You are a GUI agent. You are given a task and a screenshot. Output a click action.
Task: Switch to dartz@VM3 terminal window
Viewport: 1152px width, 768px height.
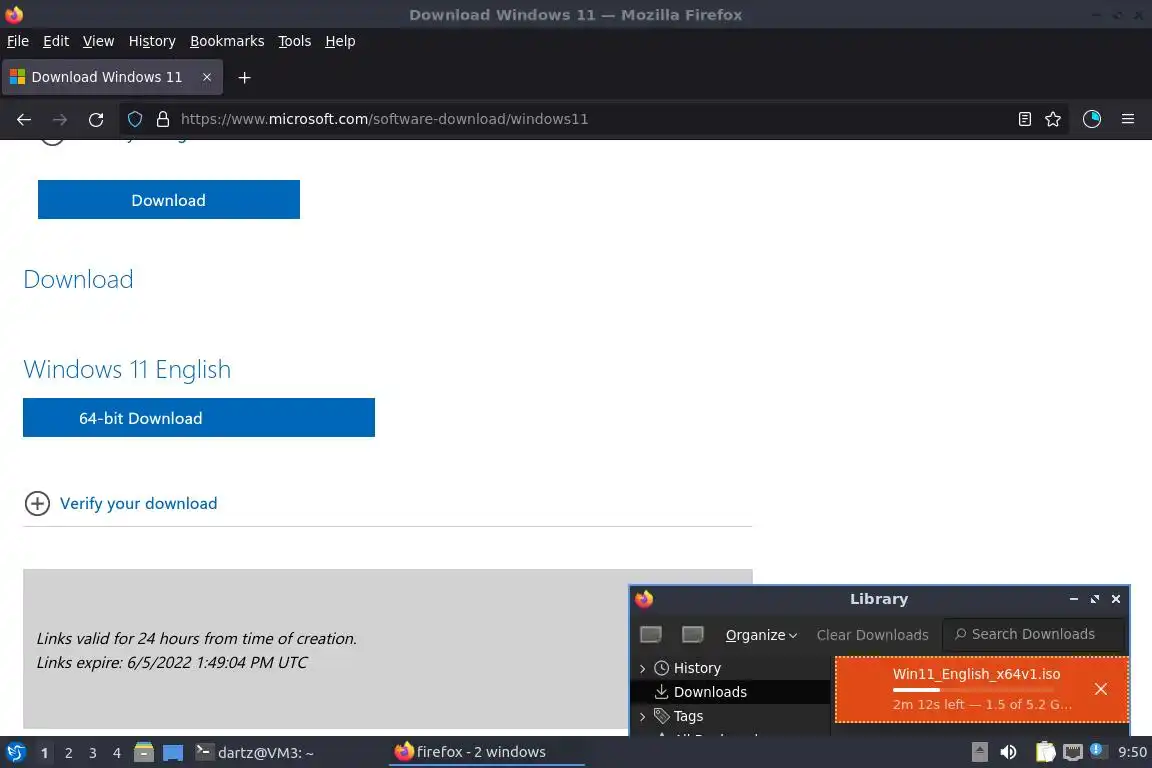click(255, 752)
